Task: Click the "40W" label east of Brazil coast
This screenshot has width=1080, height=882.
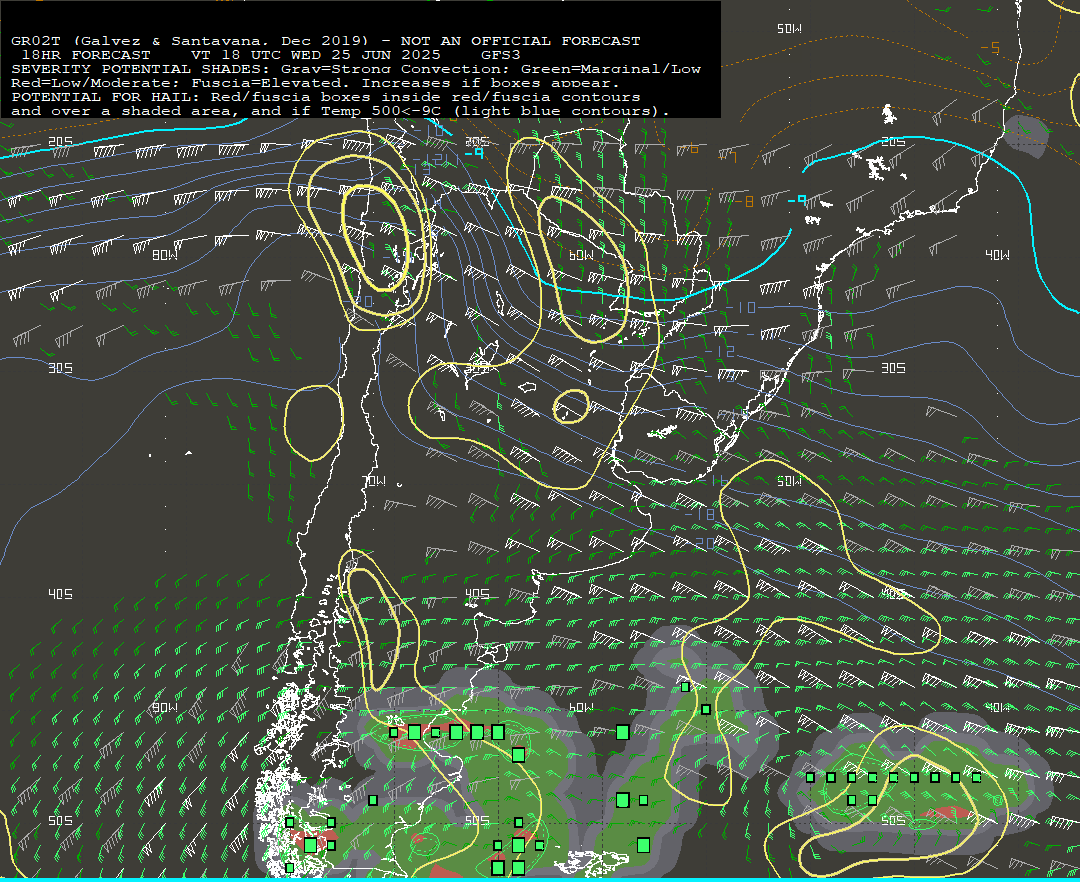Action: (x=997, y=255)
